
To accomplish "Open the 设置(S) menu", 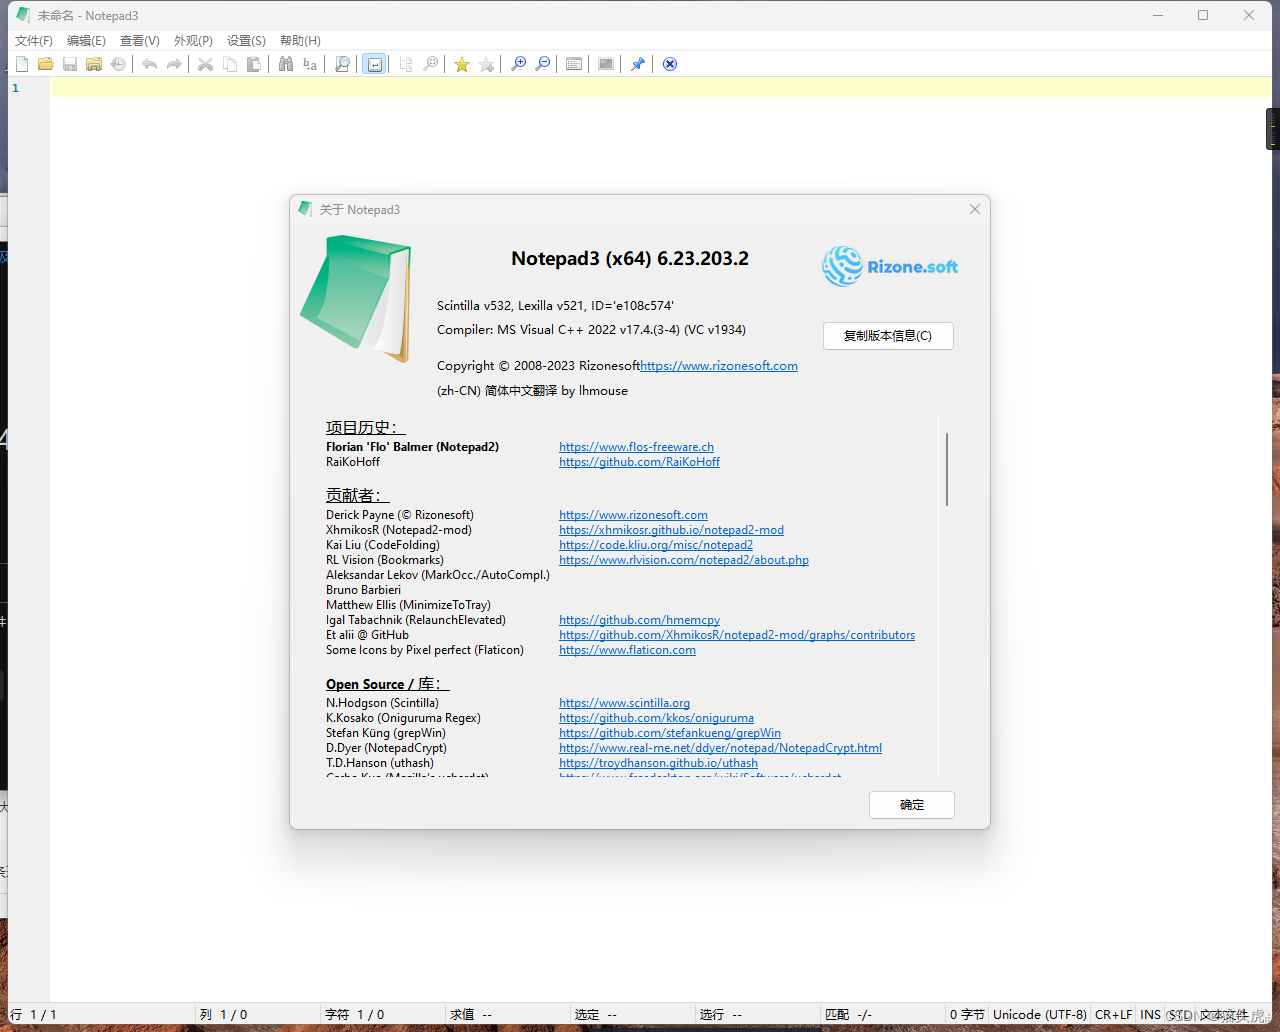I will click(x=246, y=41).
